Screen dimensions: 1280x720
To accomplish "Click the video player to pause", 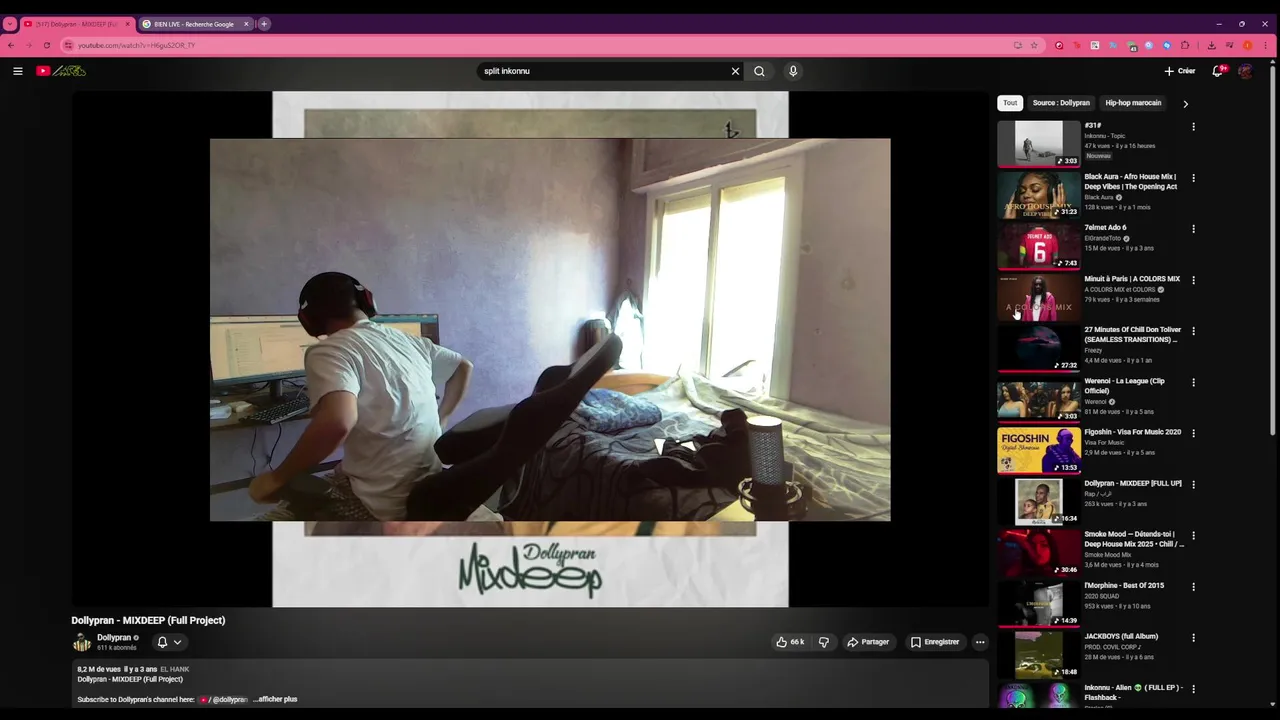I will tap(530, 349).
